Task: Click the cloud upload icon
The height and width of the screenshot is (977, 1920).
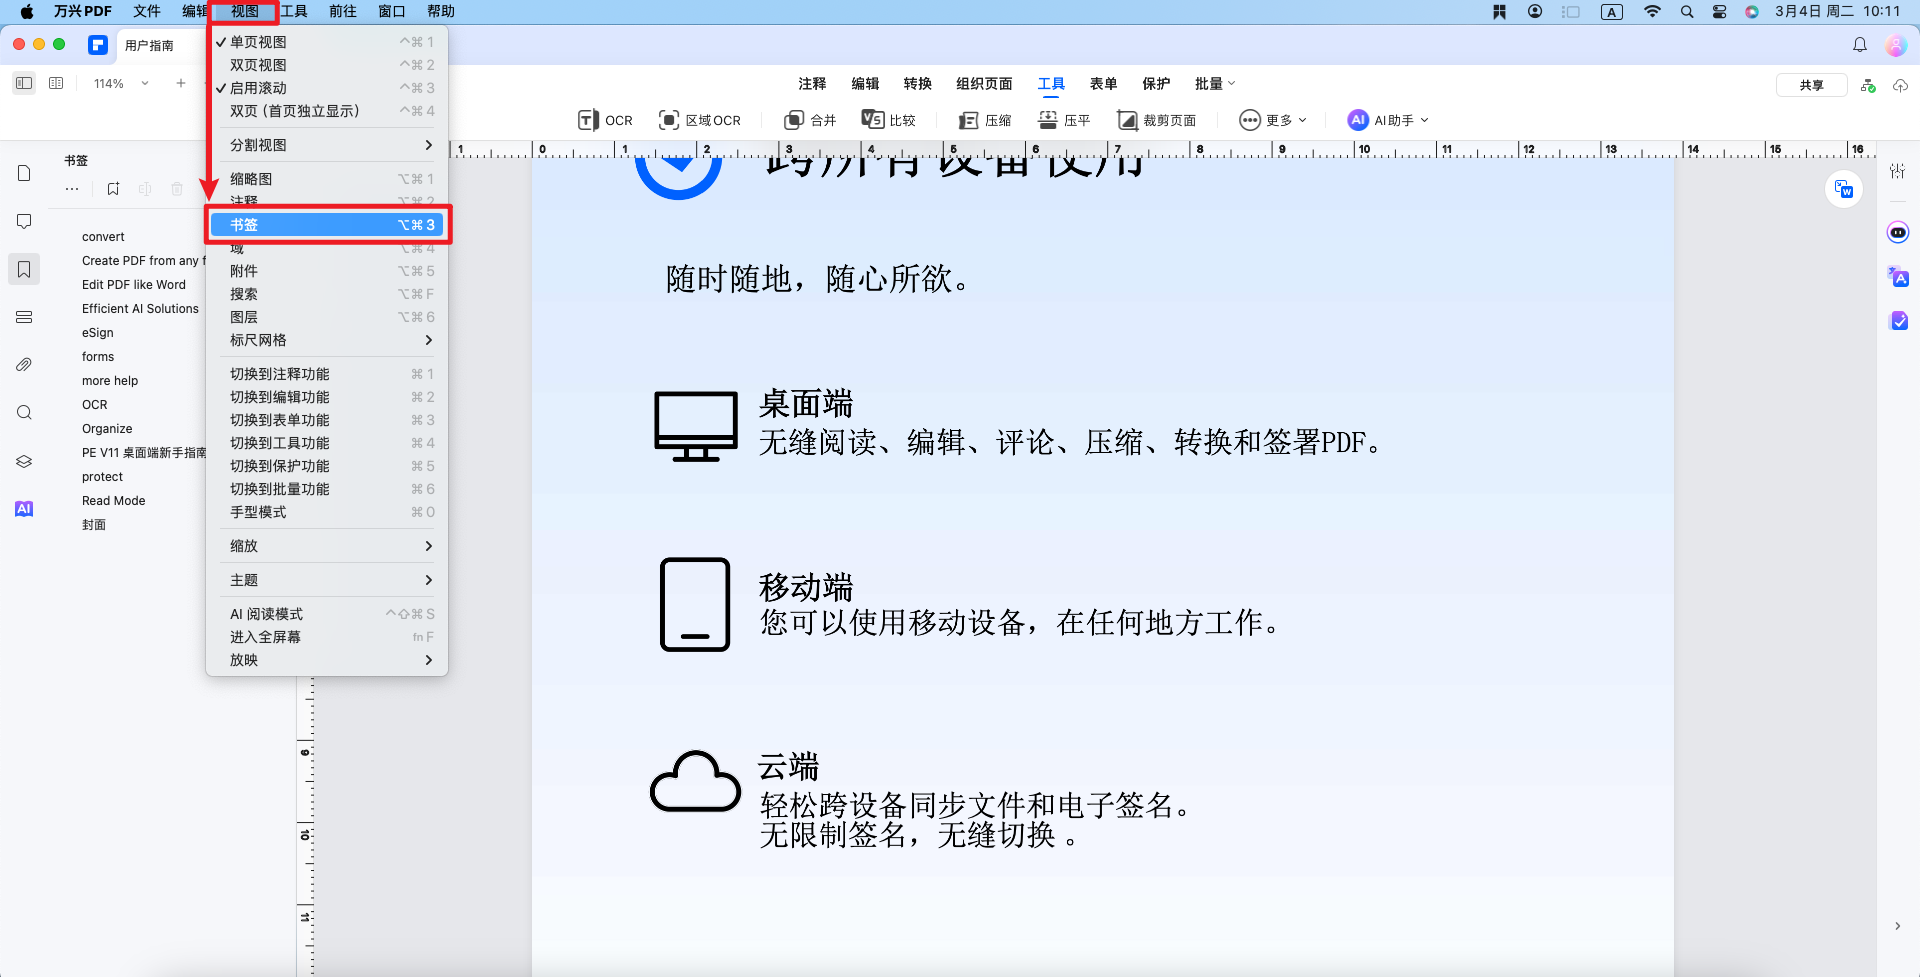Action: click(x=1900, y=85)
